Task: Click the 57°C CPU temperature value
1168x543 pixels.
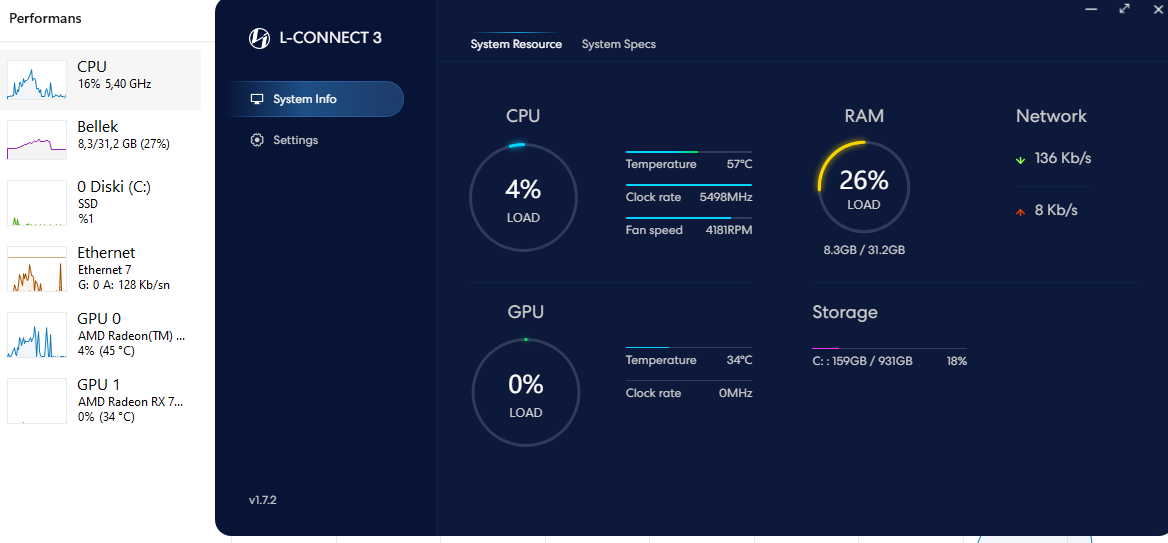Action: [739, 164]
